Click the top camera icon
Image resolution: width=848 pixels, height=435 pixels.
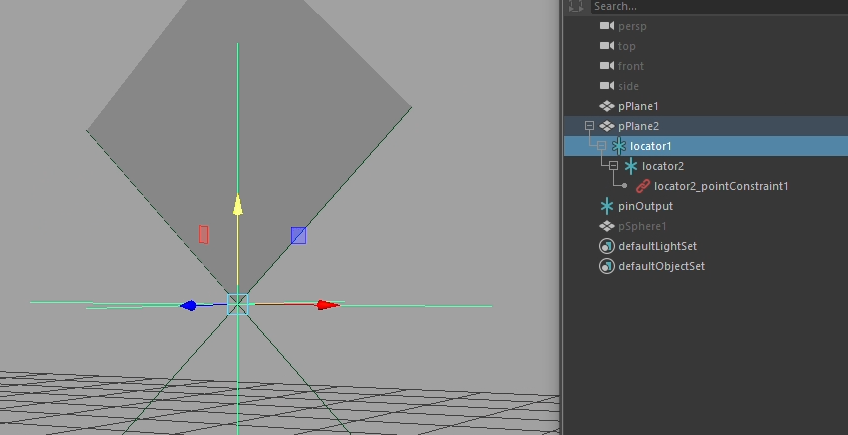pyautogui.click(x=607, y=46)
